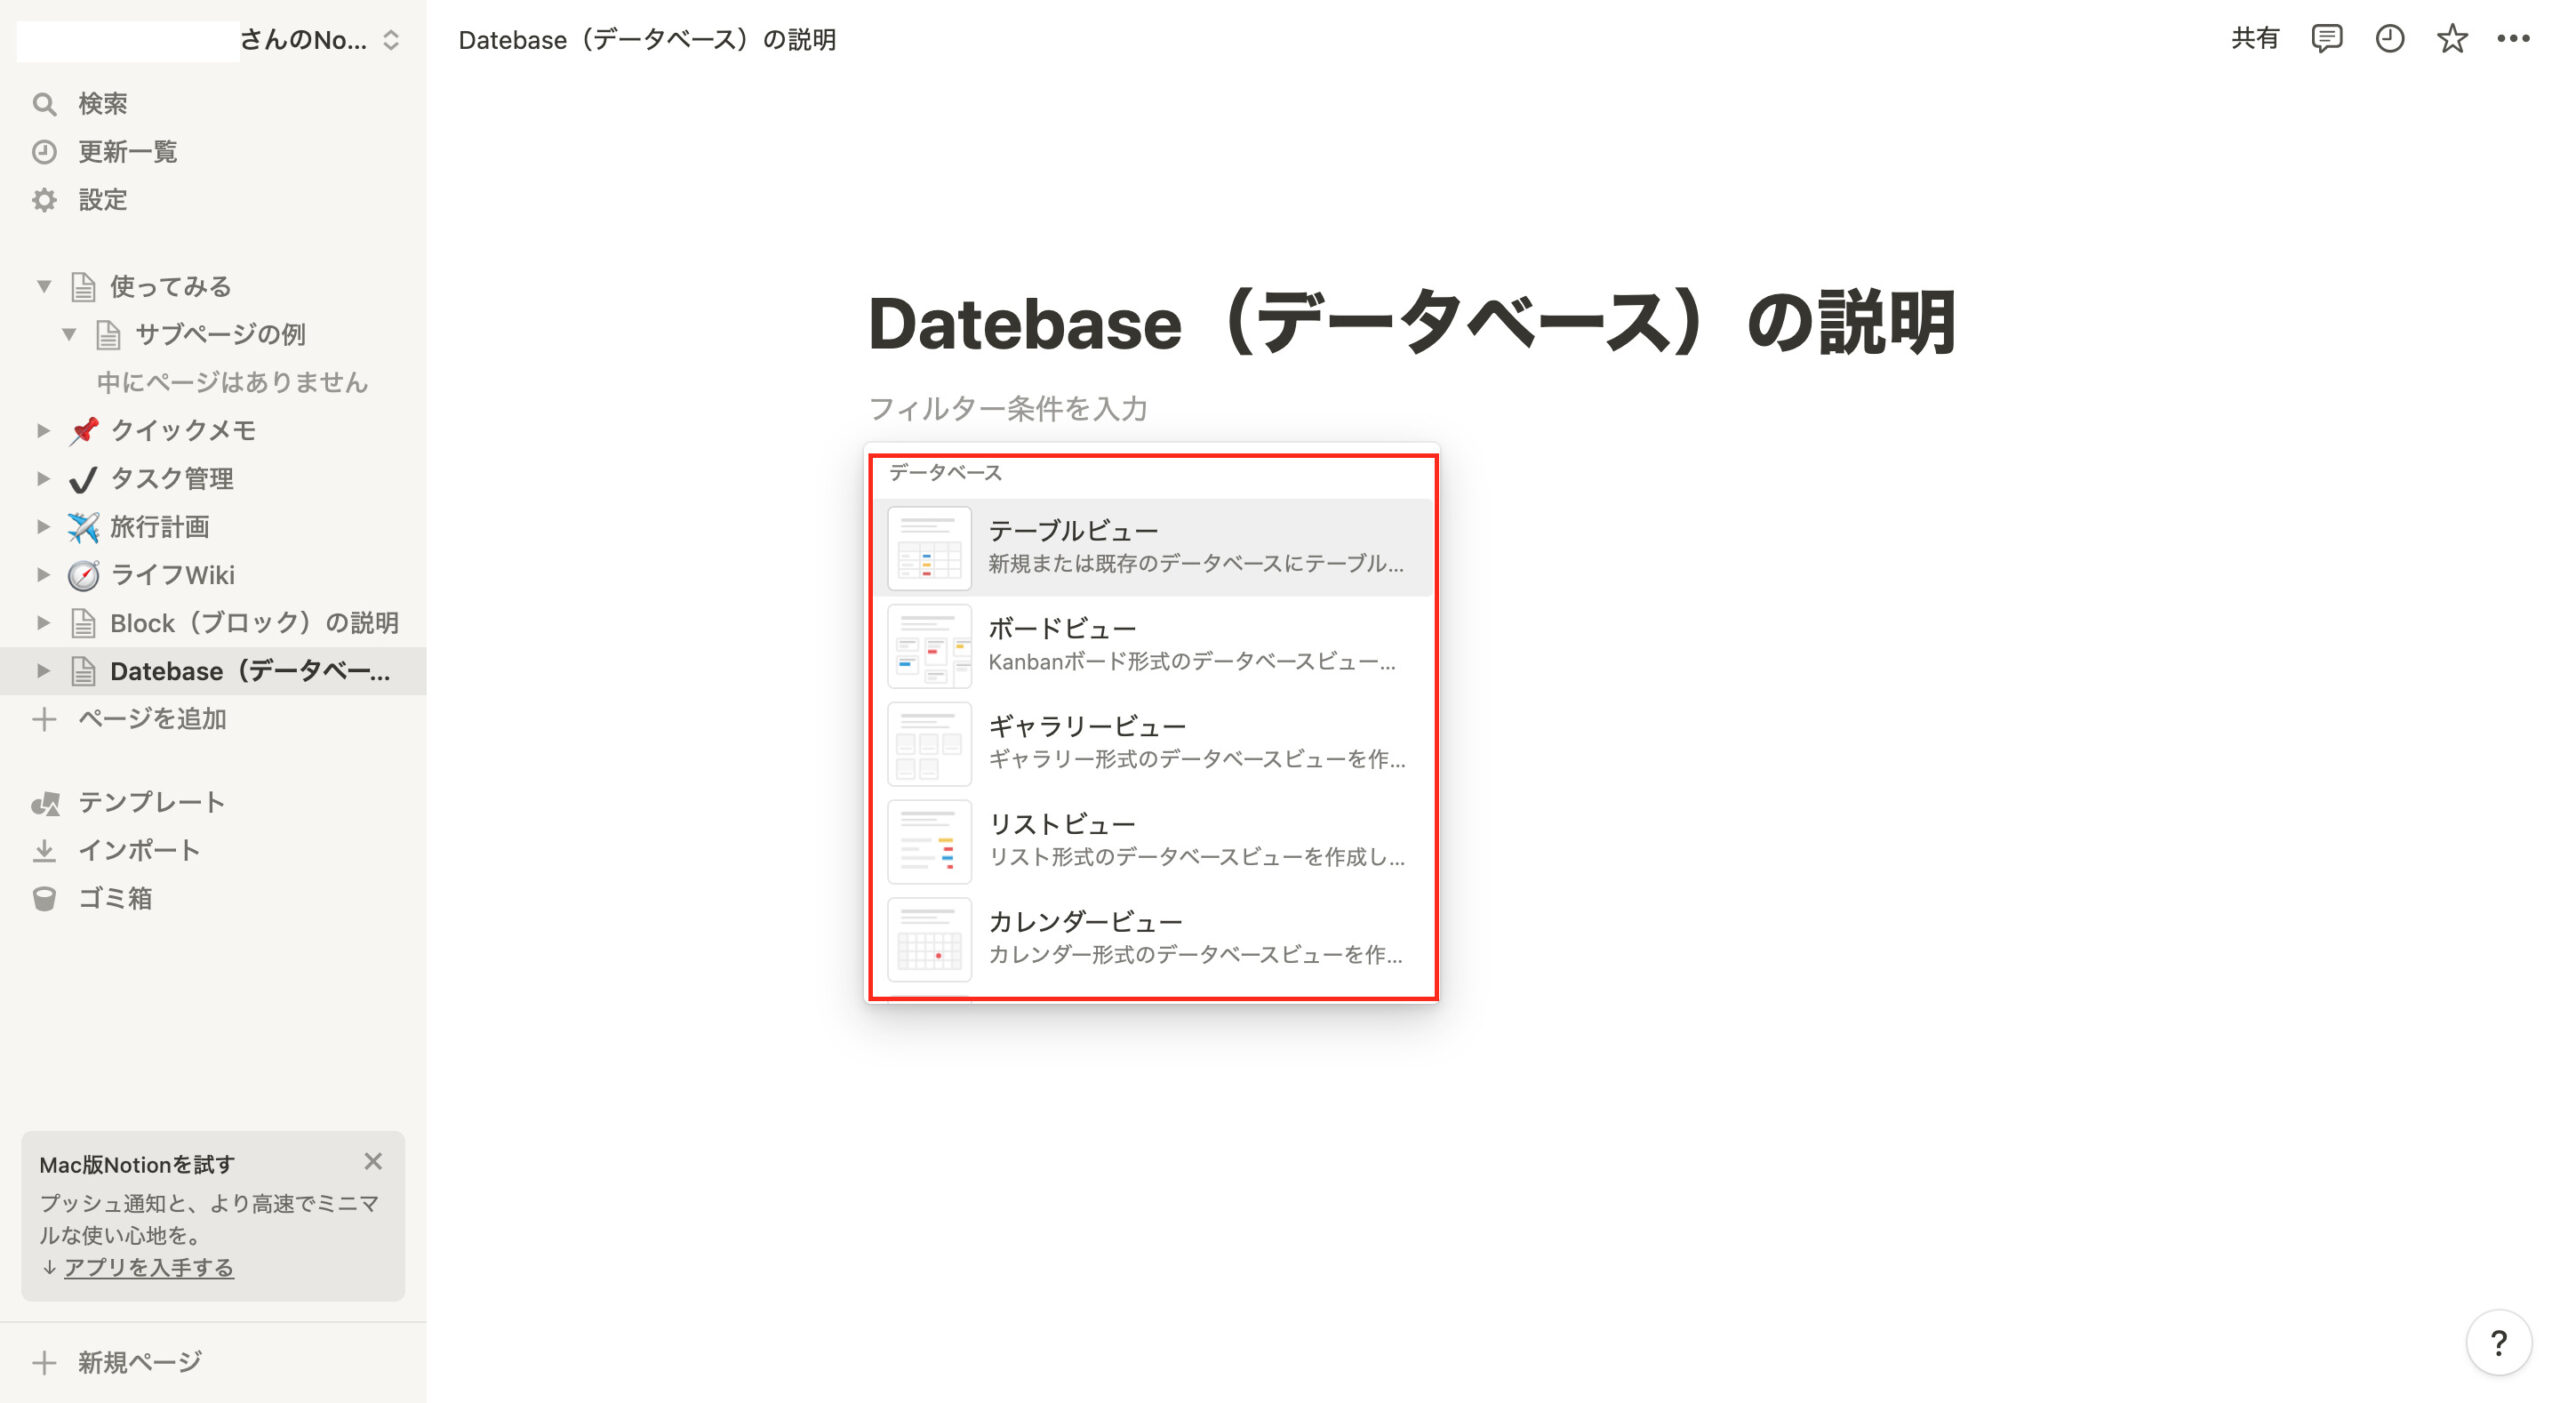The width and height of the screenshot is (2560, 1403).
Task: Star this page as favorite
Action: pyautogui.click(x=2451, y=39)
